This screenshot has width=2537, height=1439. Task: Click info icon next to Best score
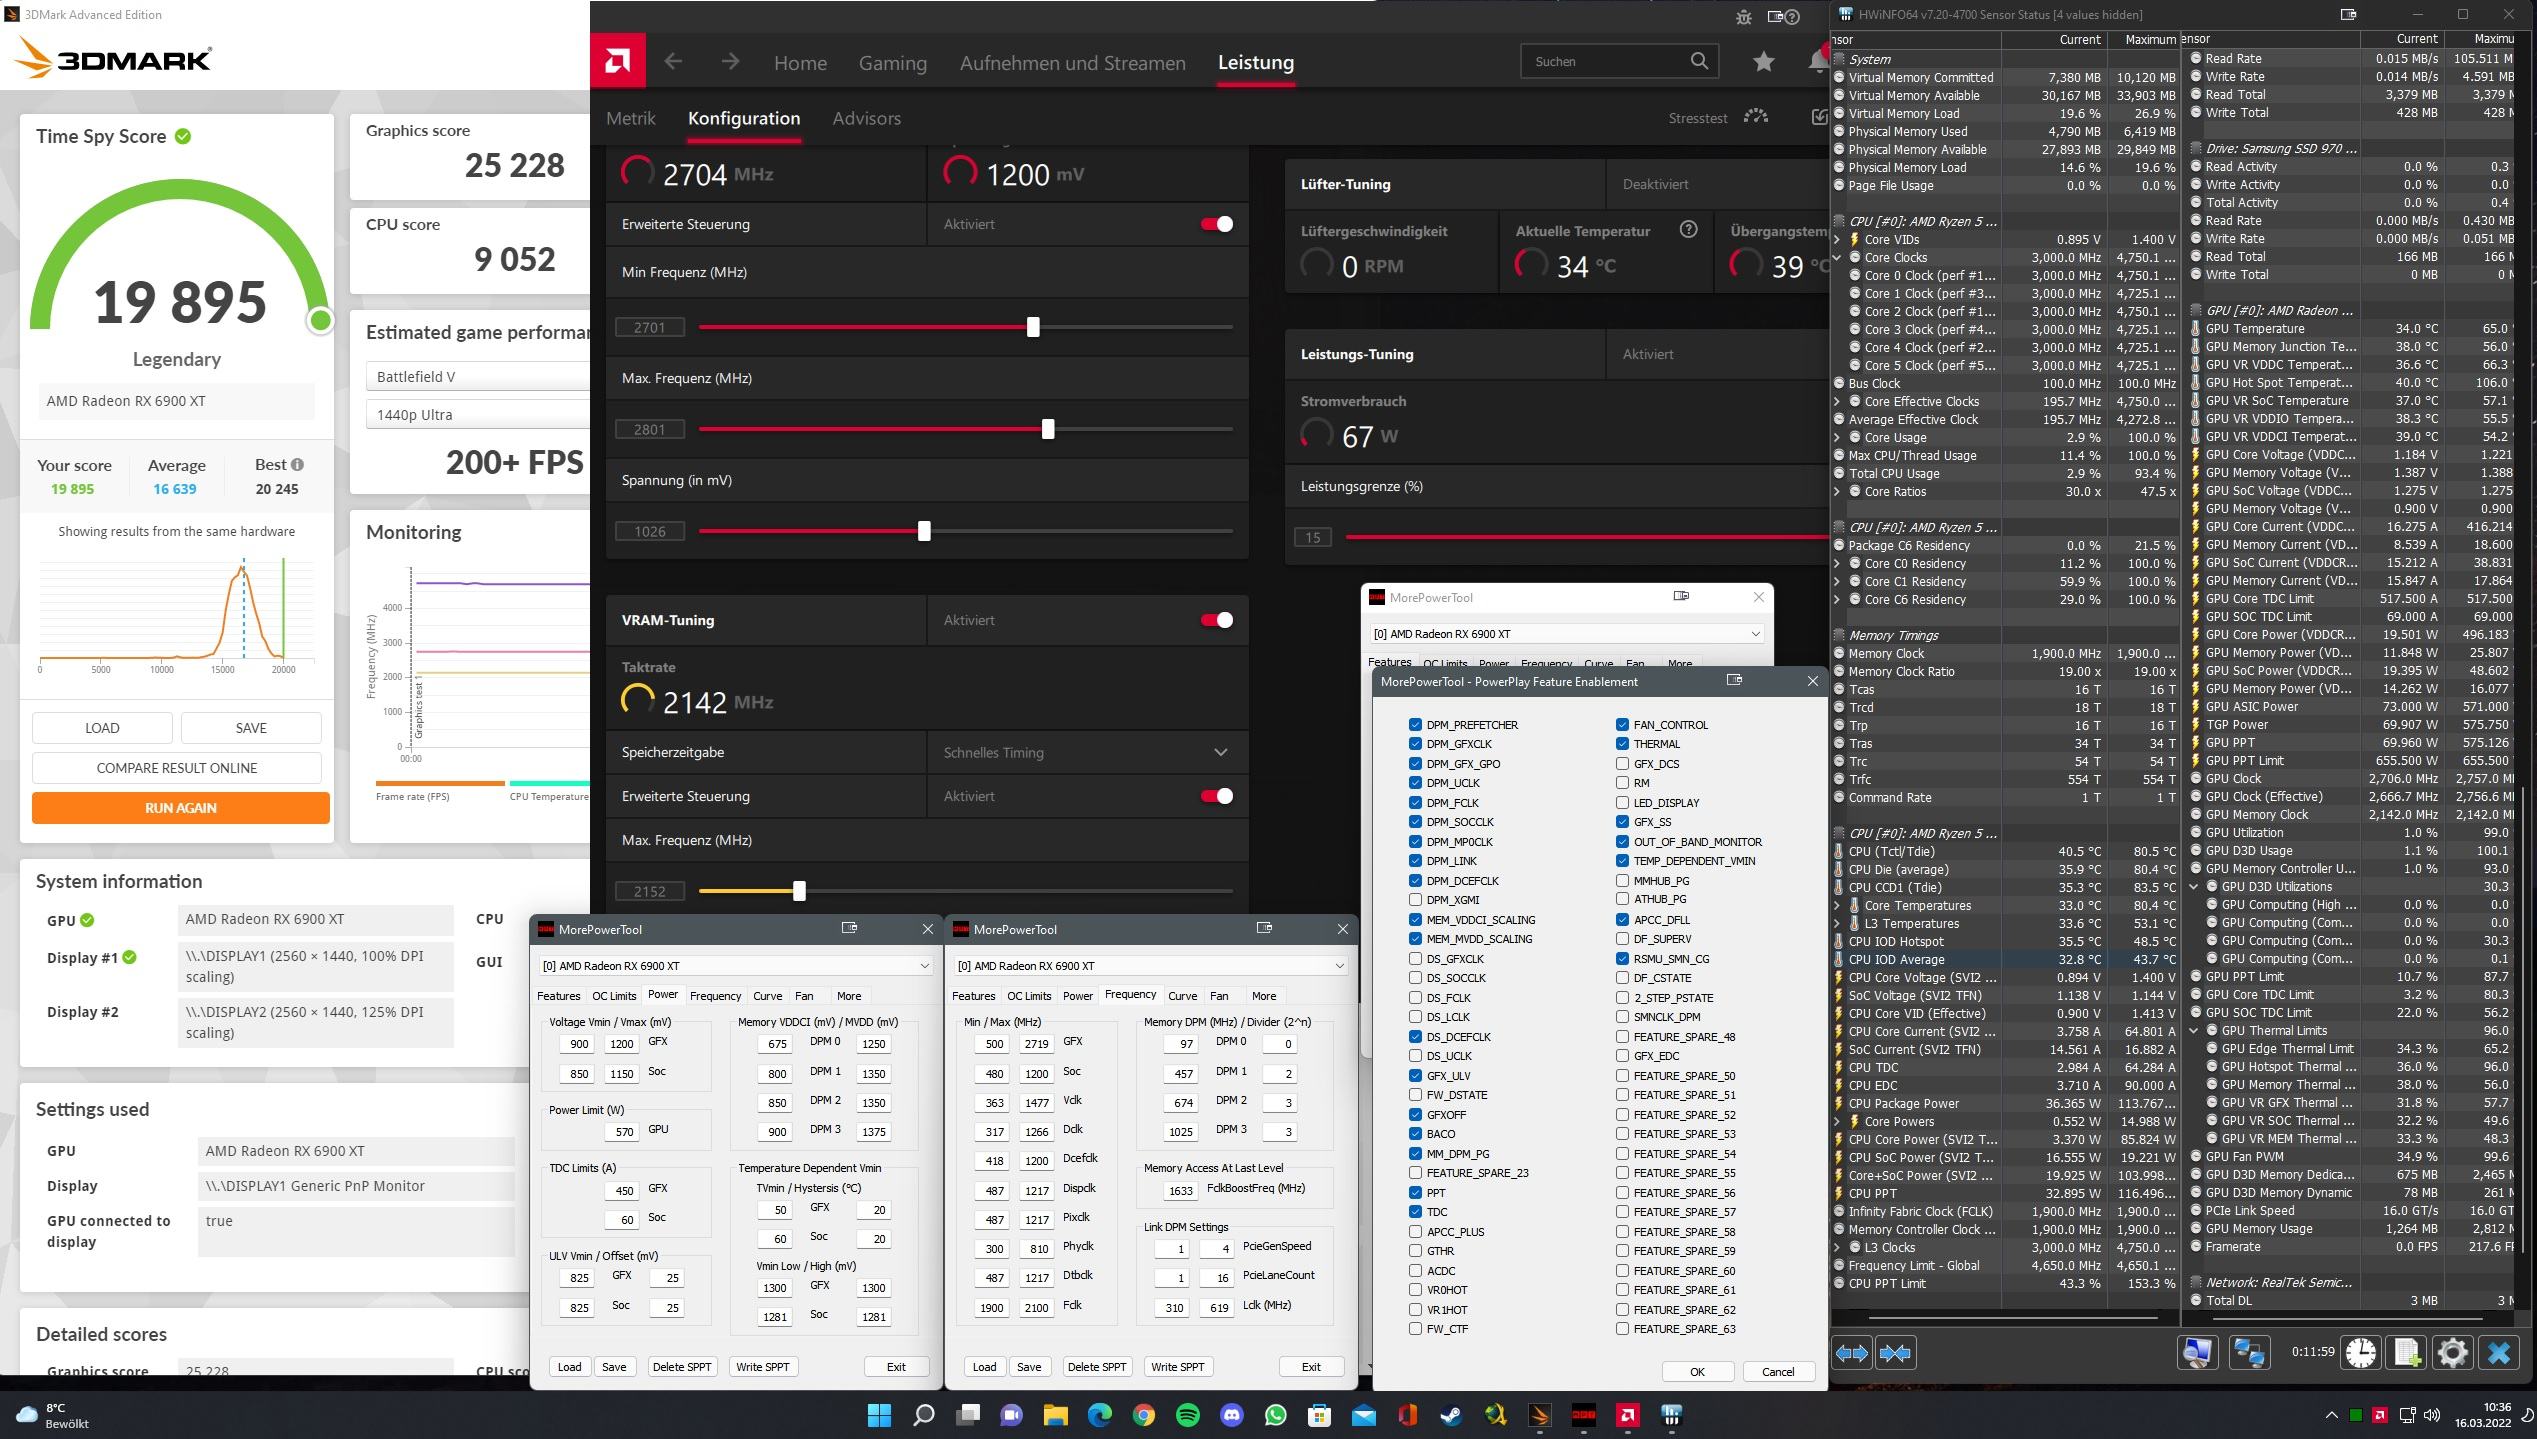tap(297, 465)
